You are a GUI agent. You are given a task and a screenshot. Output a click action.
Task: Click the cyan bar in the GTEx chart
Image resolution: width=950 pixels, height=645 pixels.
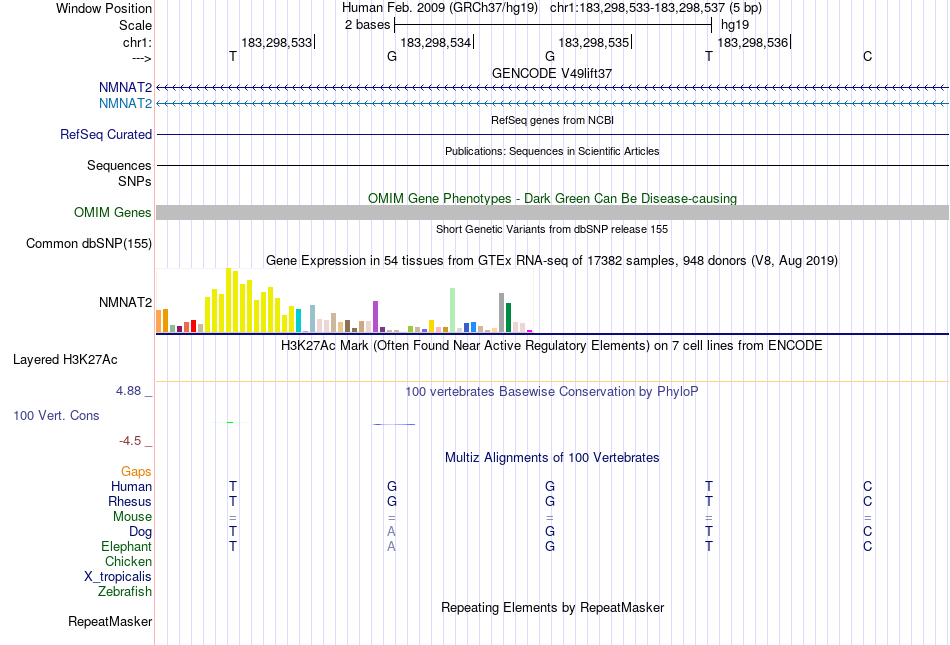click(x=298, y=320)
